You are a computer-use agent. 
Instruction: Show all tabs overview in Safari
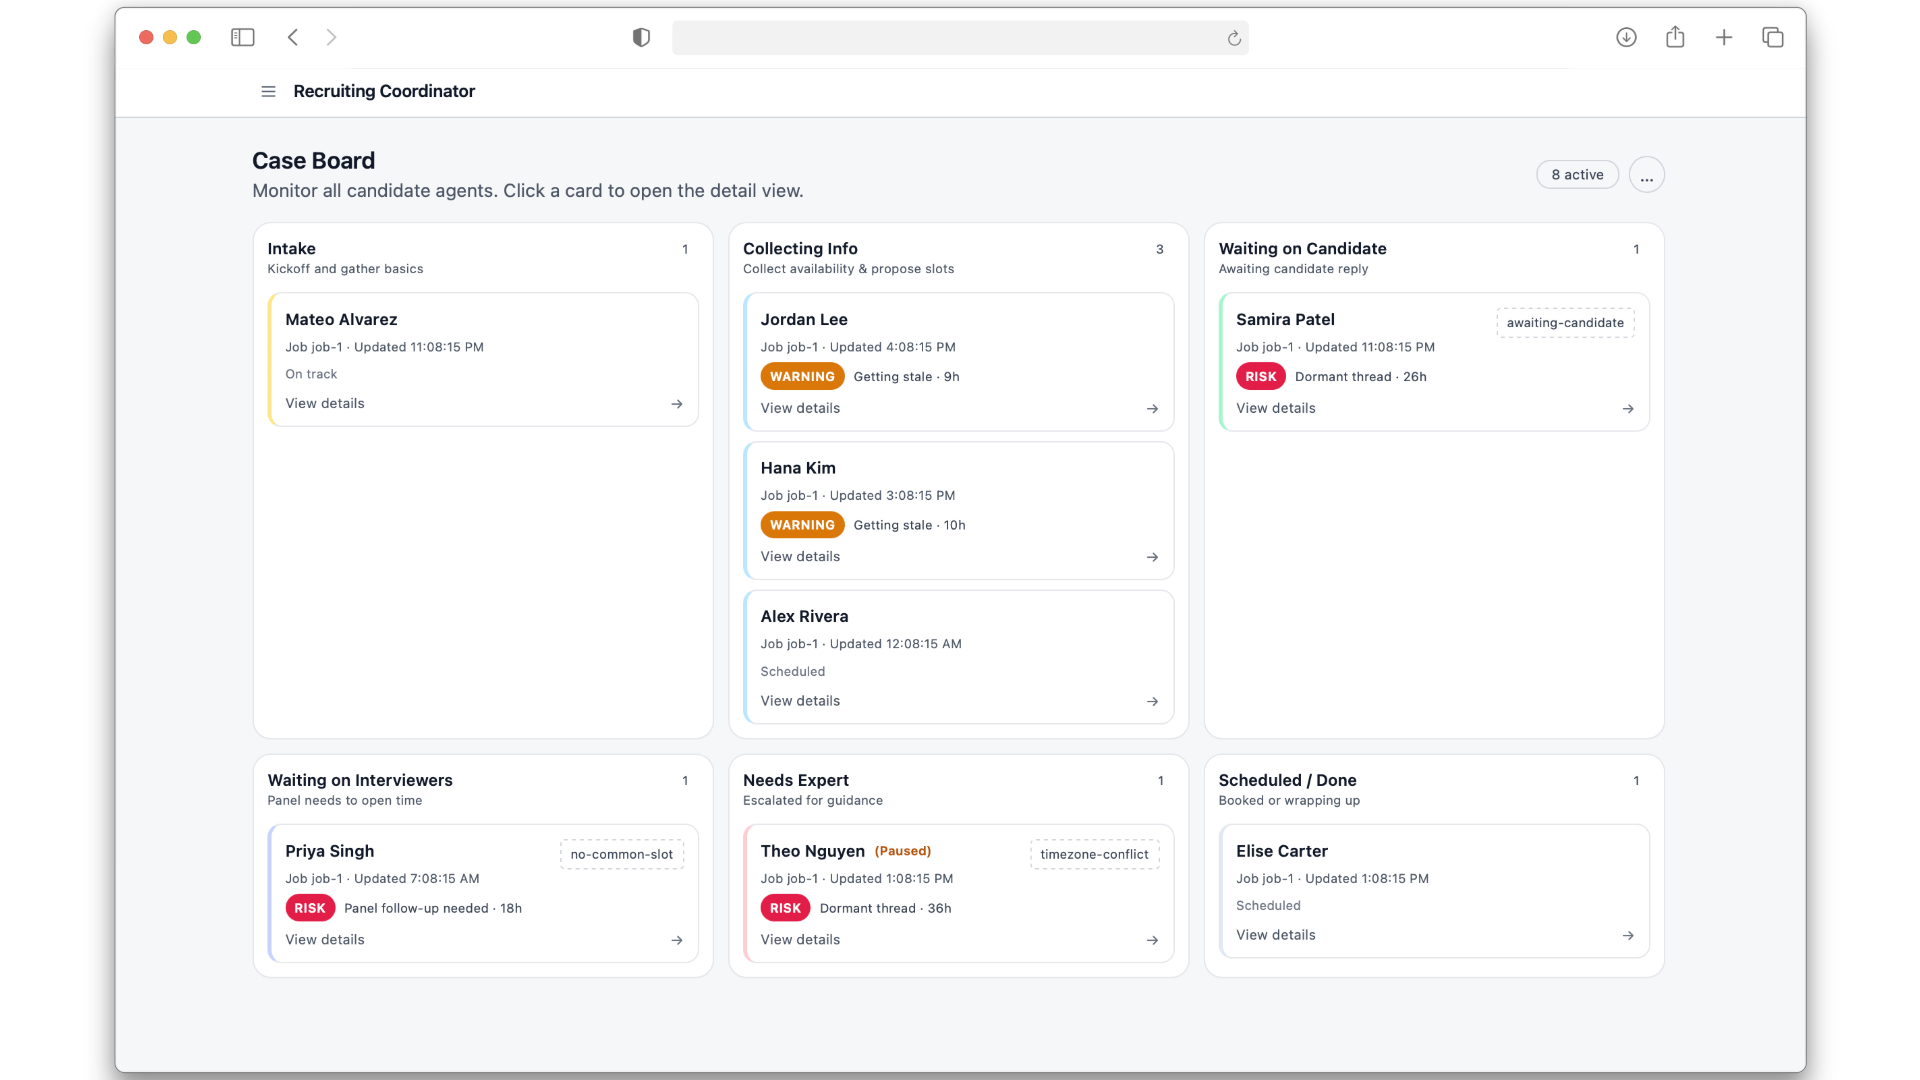[1772, 37]
